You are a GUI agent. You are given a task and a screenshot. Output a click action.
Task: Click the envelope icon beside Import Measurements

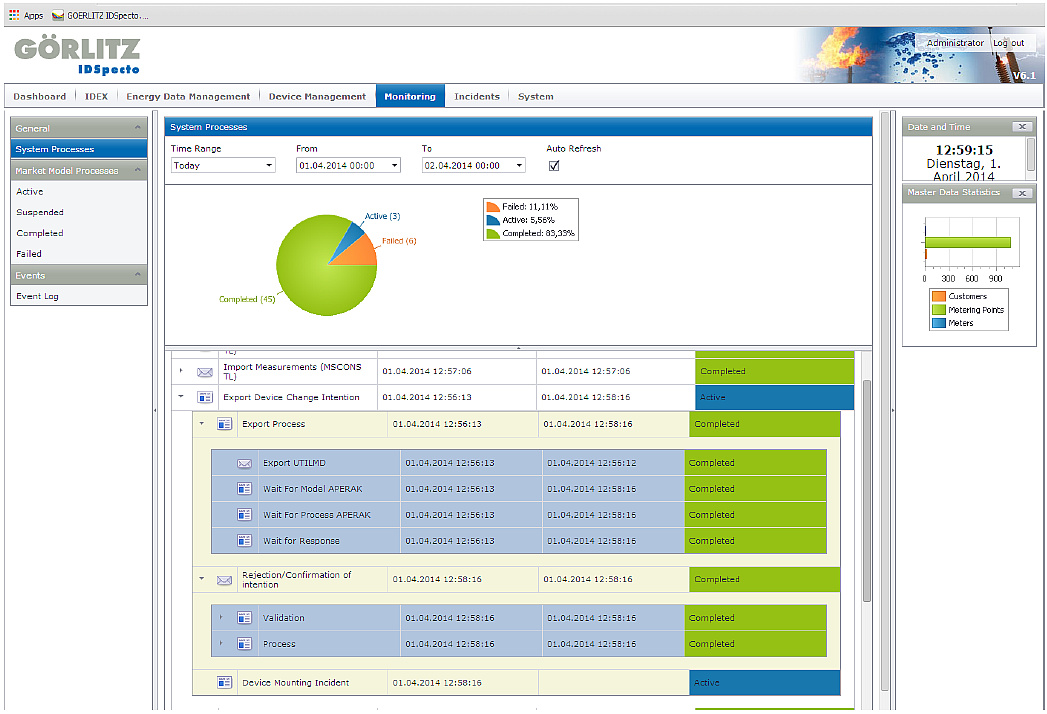(x=205, y=372)
